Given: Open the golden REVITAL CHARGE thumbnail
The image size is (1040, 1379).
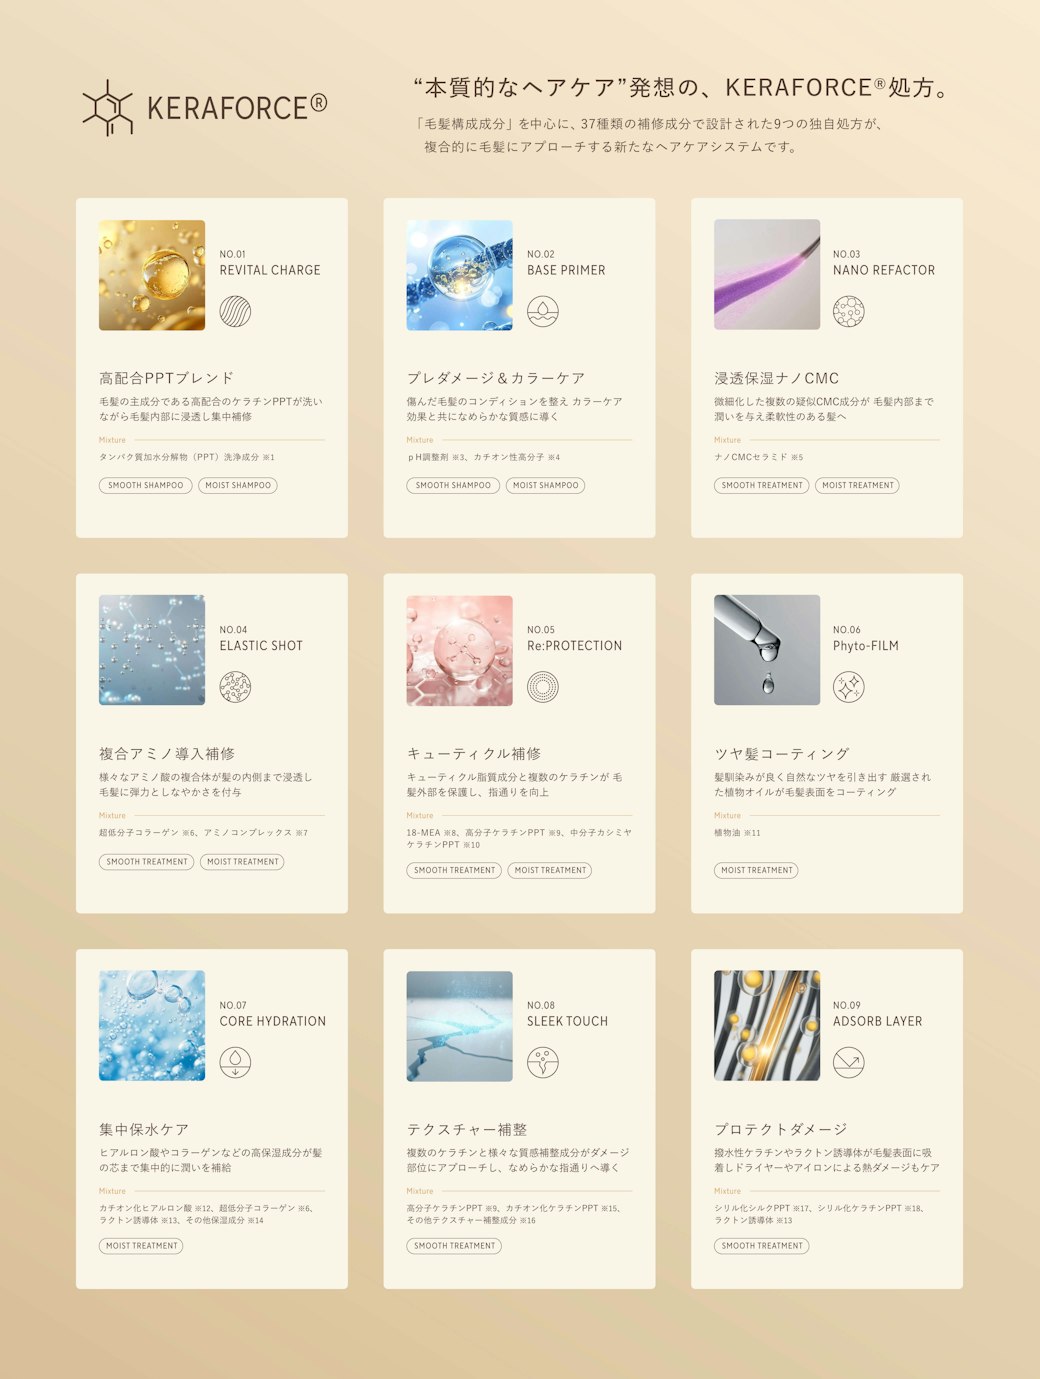Looking at the screenshot, I should 152,275.
